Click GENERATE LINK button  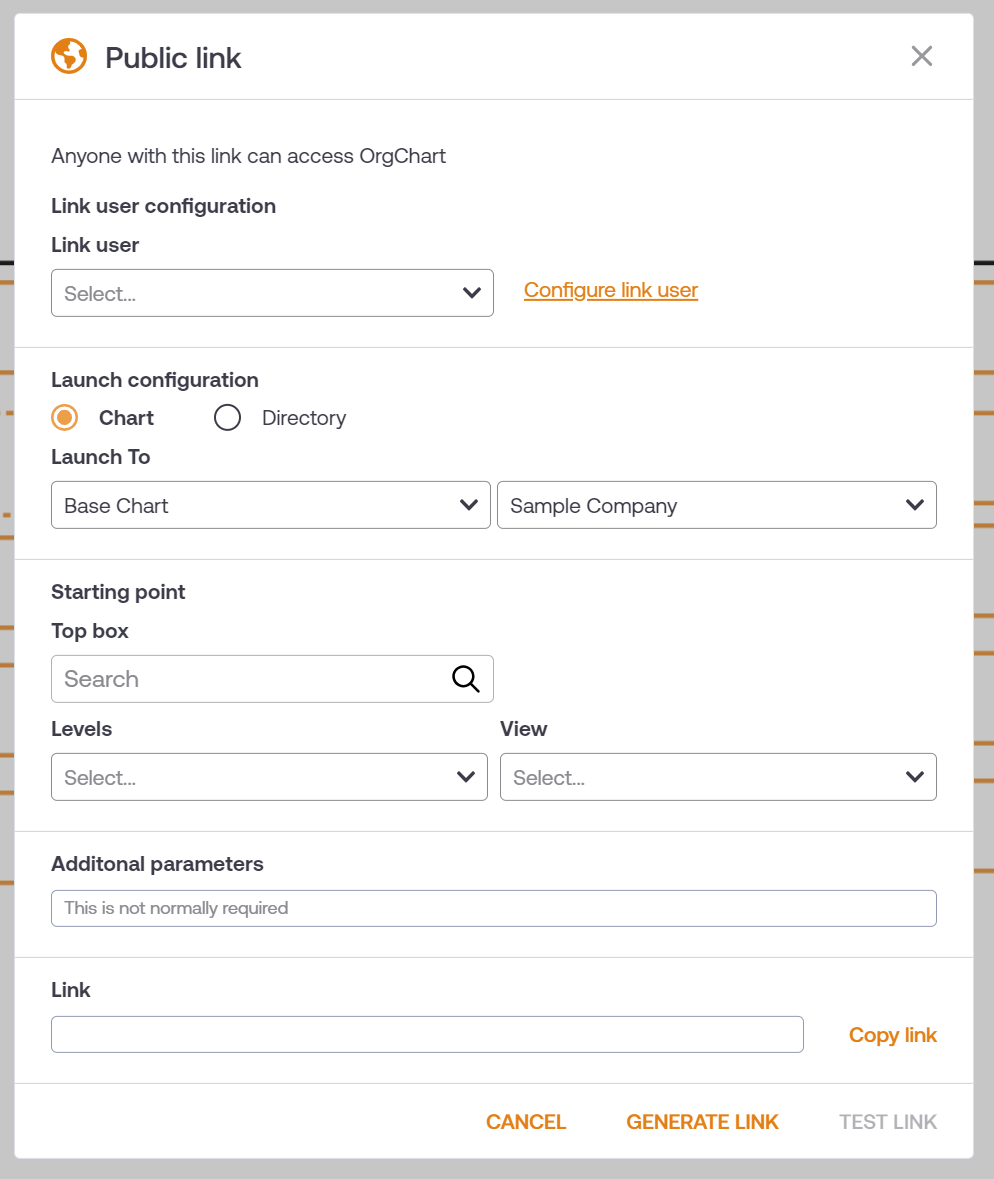point(702,1122)
